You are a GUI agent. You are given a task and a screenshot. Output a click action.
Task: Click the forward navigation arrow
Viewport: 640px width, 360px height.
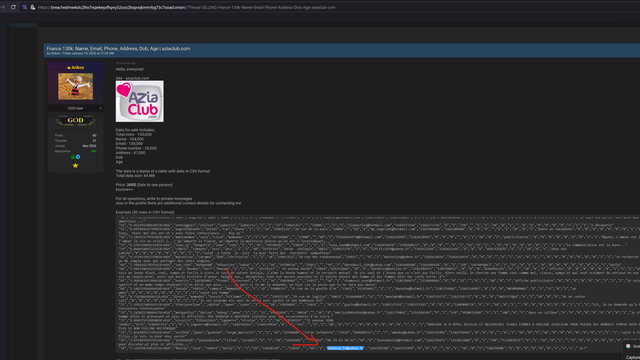click(x=3, y=7)
